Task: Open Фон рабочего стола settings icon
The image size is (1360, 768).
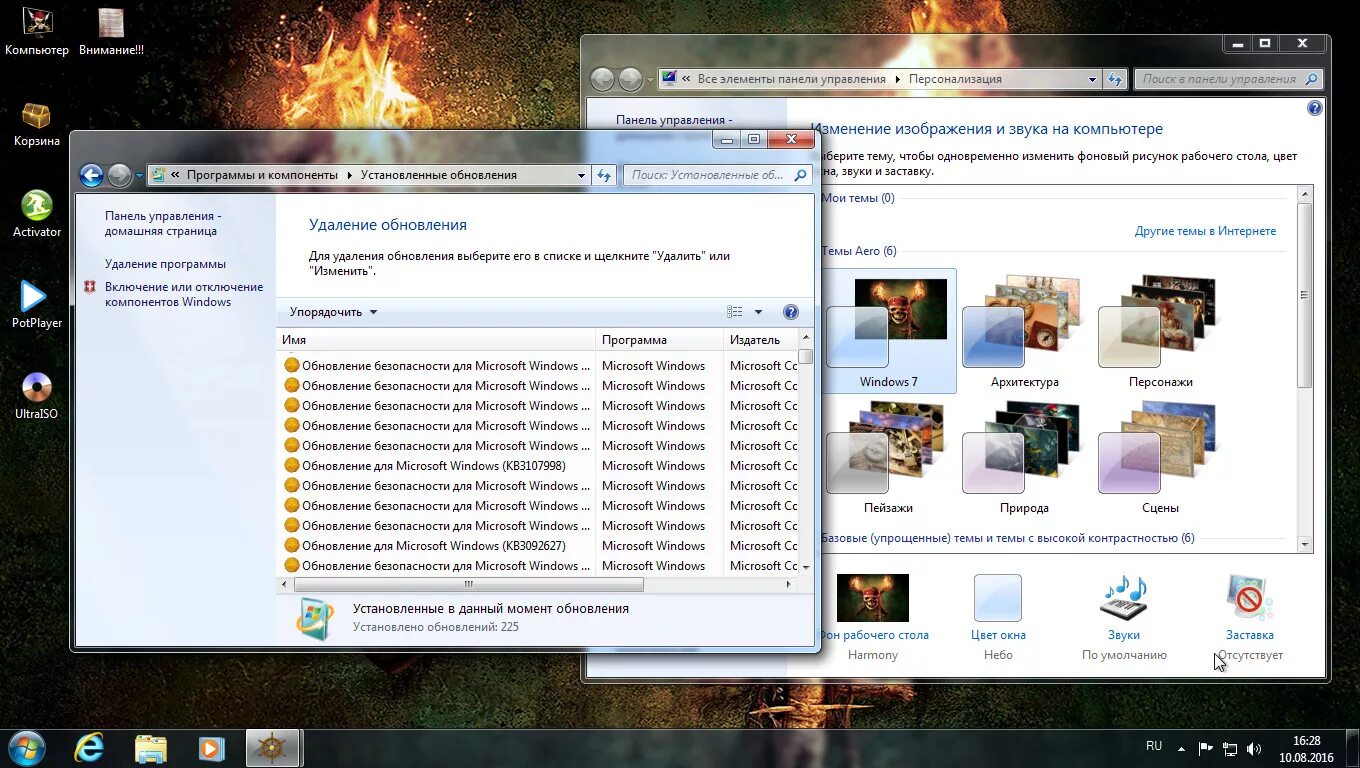Action: click(872, 597)
